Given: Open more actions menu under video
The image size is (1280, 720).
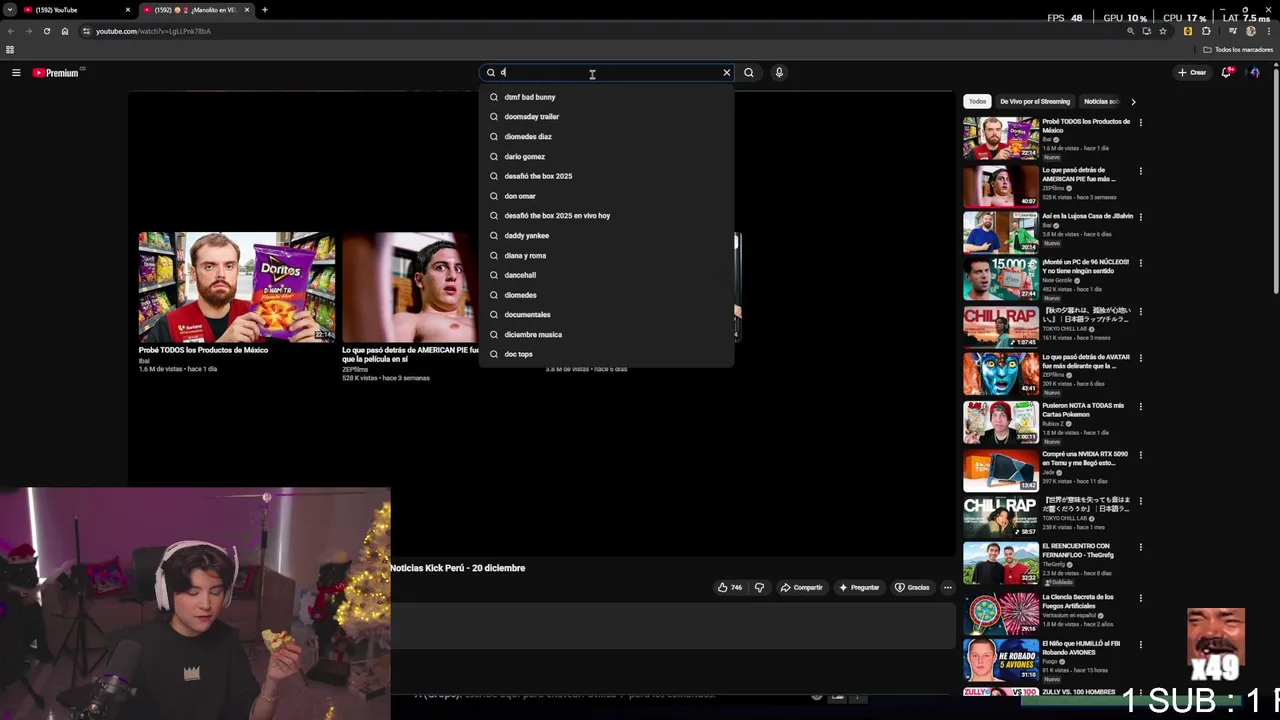Looking at the screenshot, I should [x=947, y=588].
